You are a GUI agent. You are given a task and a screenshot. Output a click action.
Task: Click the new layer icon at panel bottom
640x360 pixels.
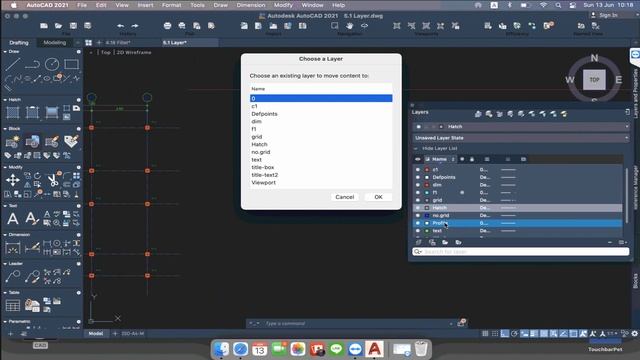point(418,242)
